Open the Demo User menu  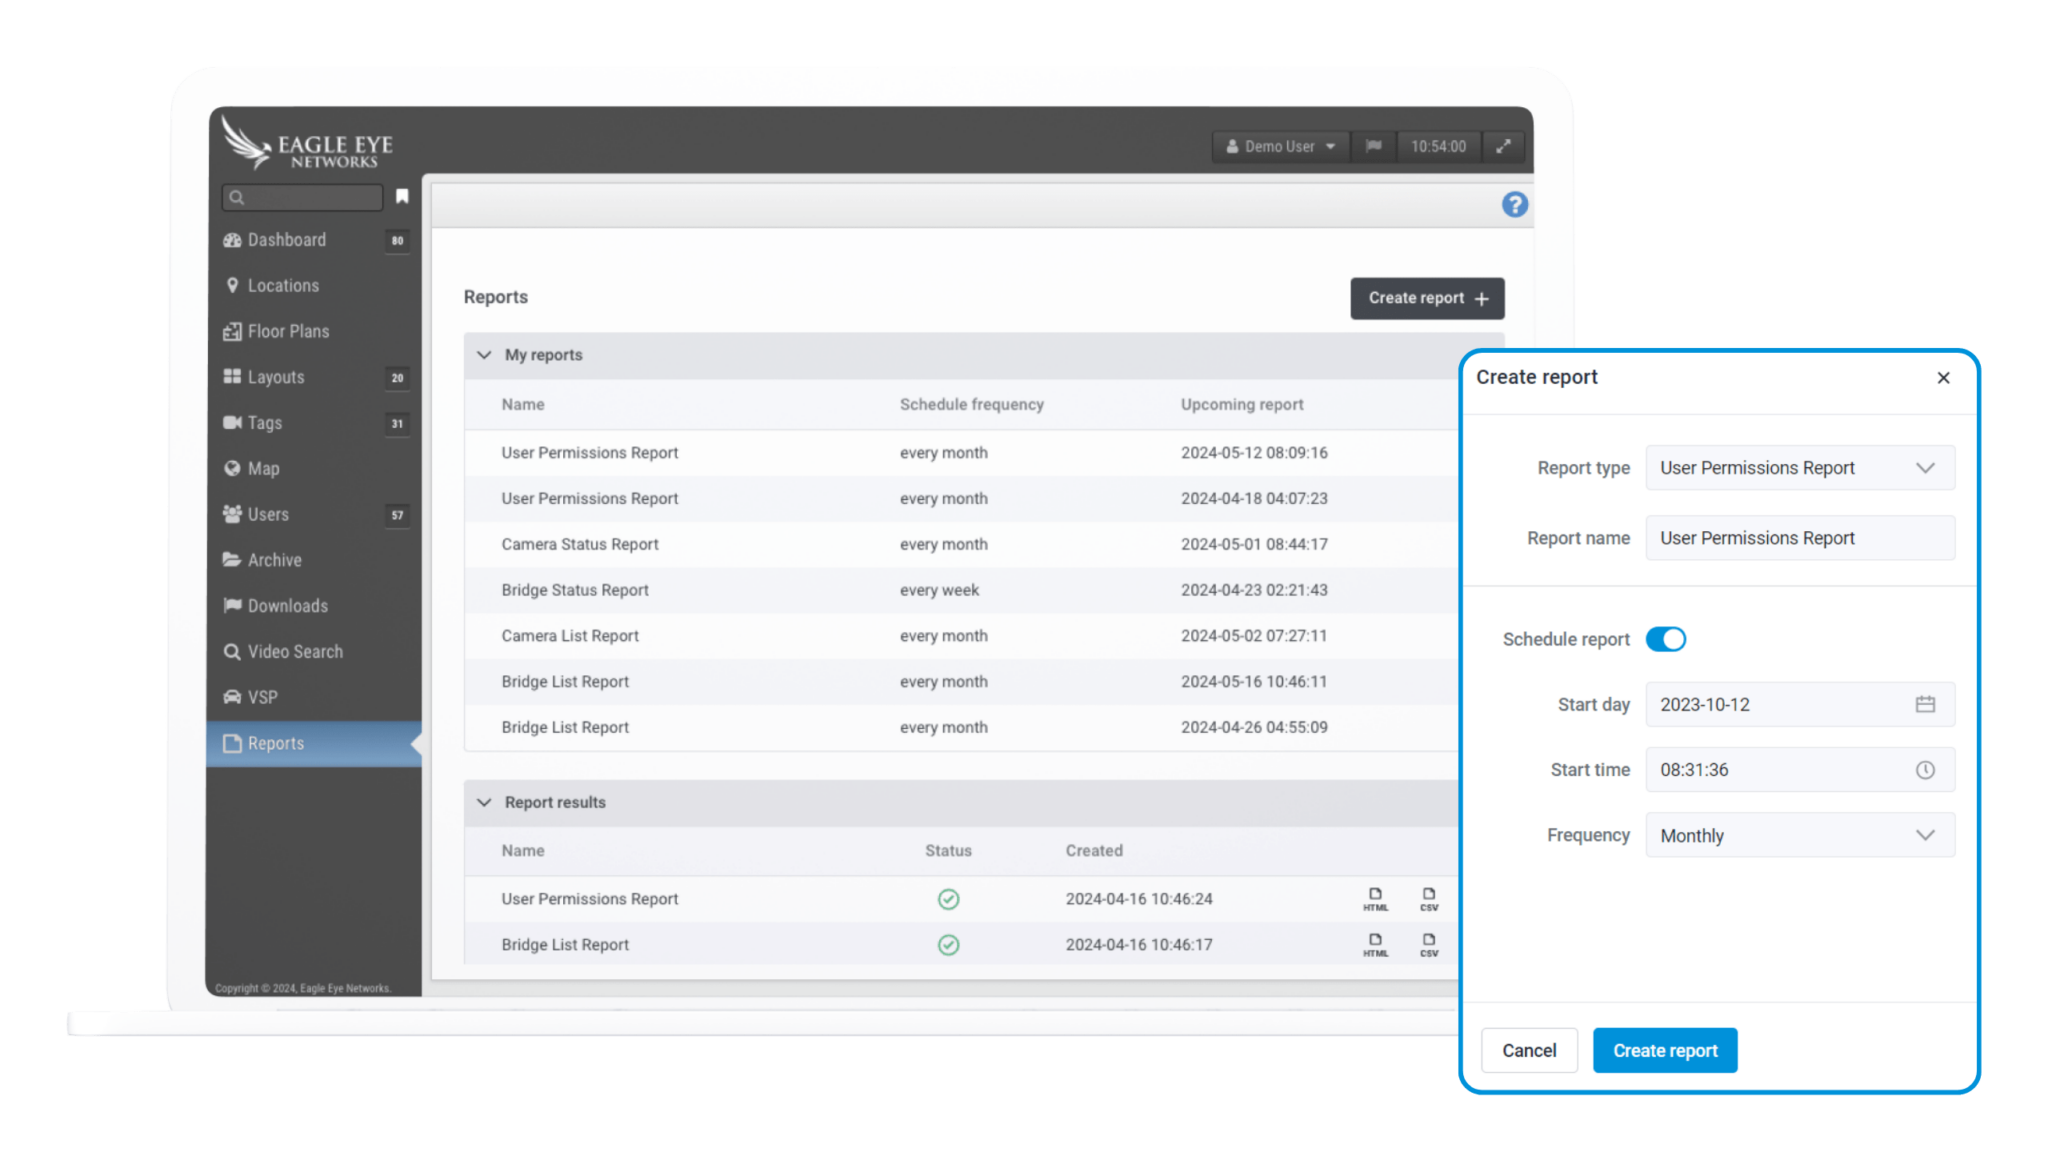1280,146
